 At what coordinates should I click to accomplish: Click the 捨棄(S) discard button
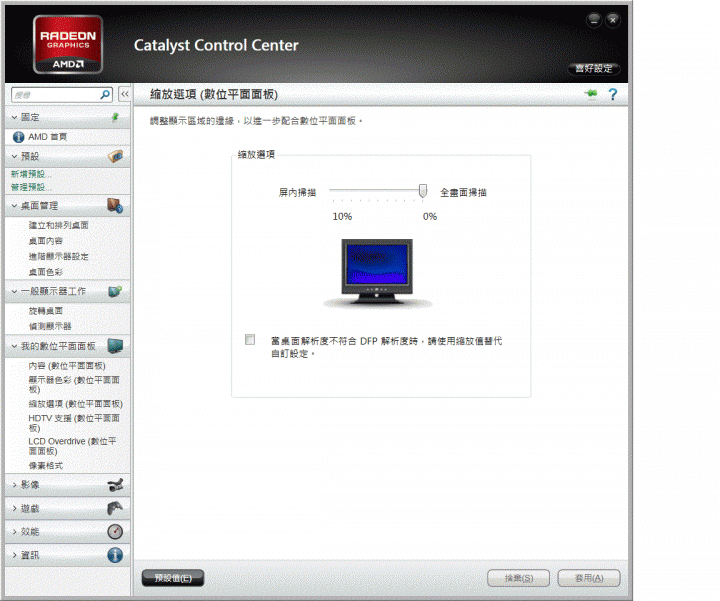[518, 578]
